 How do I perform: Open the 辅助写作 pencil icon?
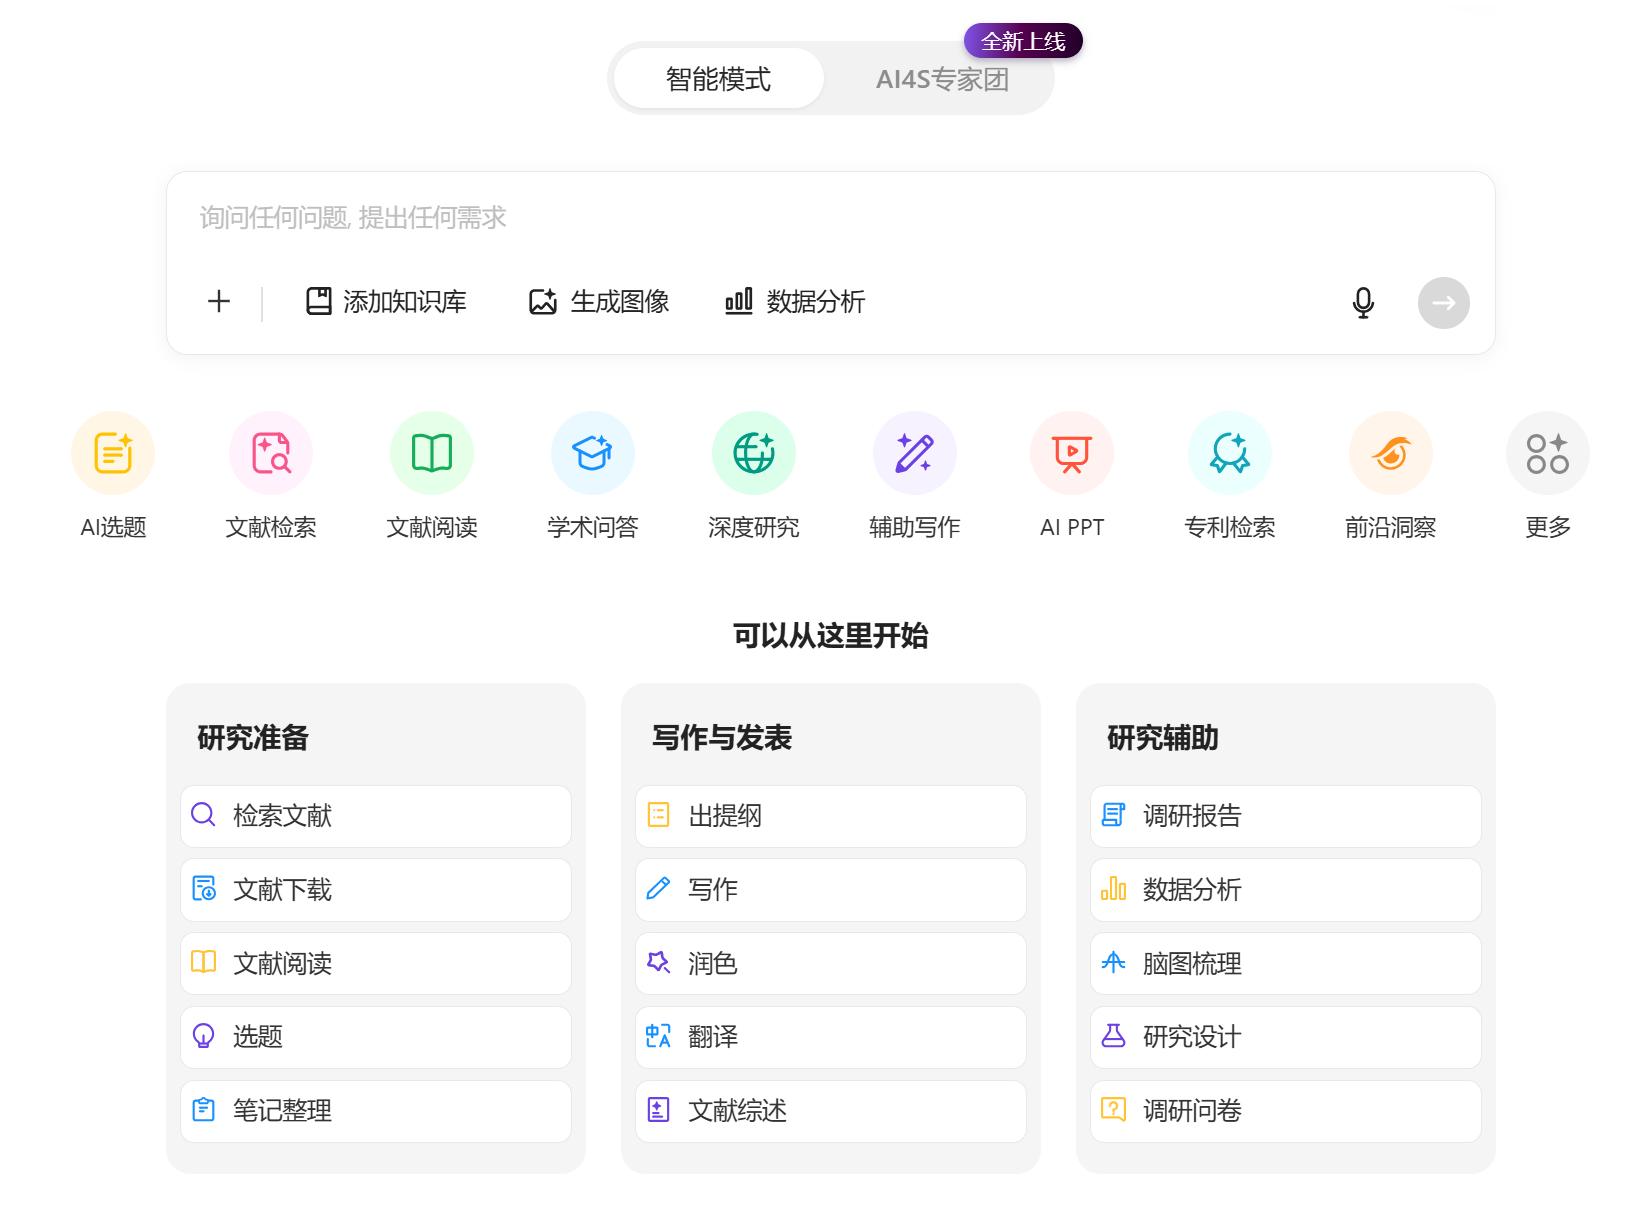coord(915,453)
